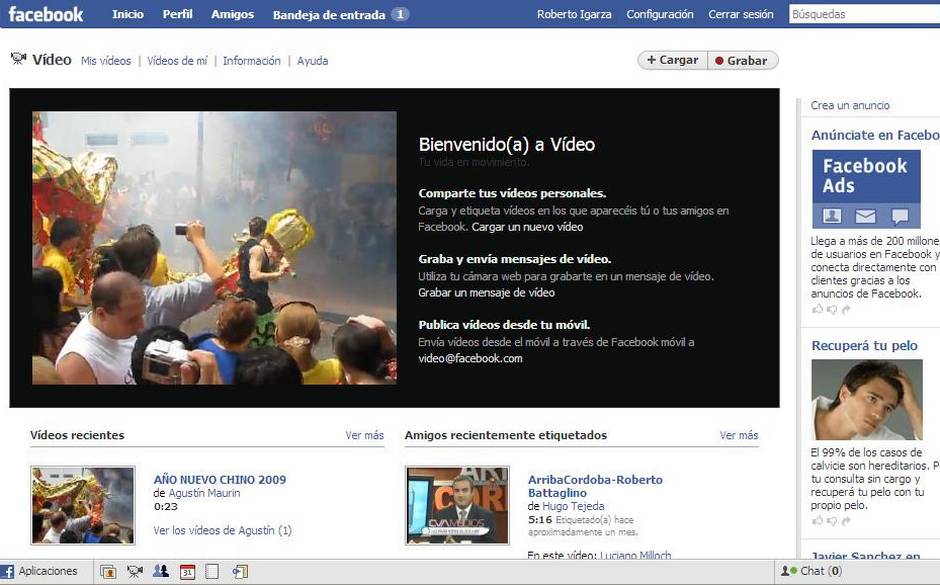Open Photos app icon in bottom bar
This screenshot has height=585, width=940.
click(x=108, y=571)
